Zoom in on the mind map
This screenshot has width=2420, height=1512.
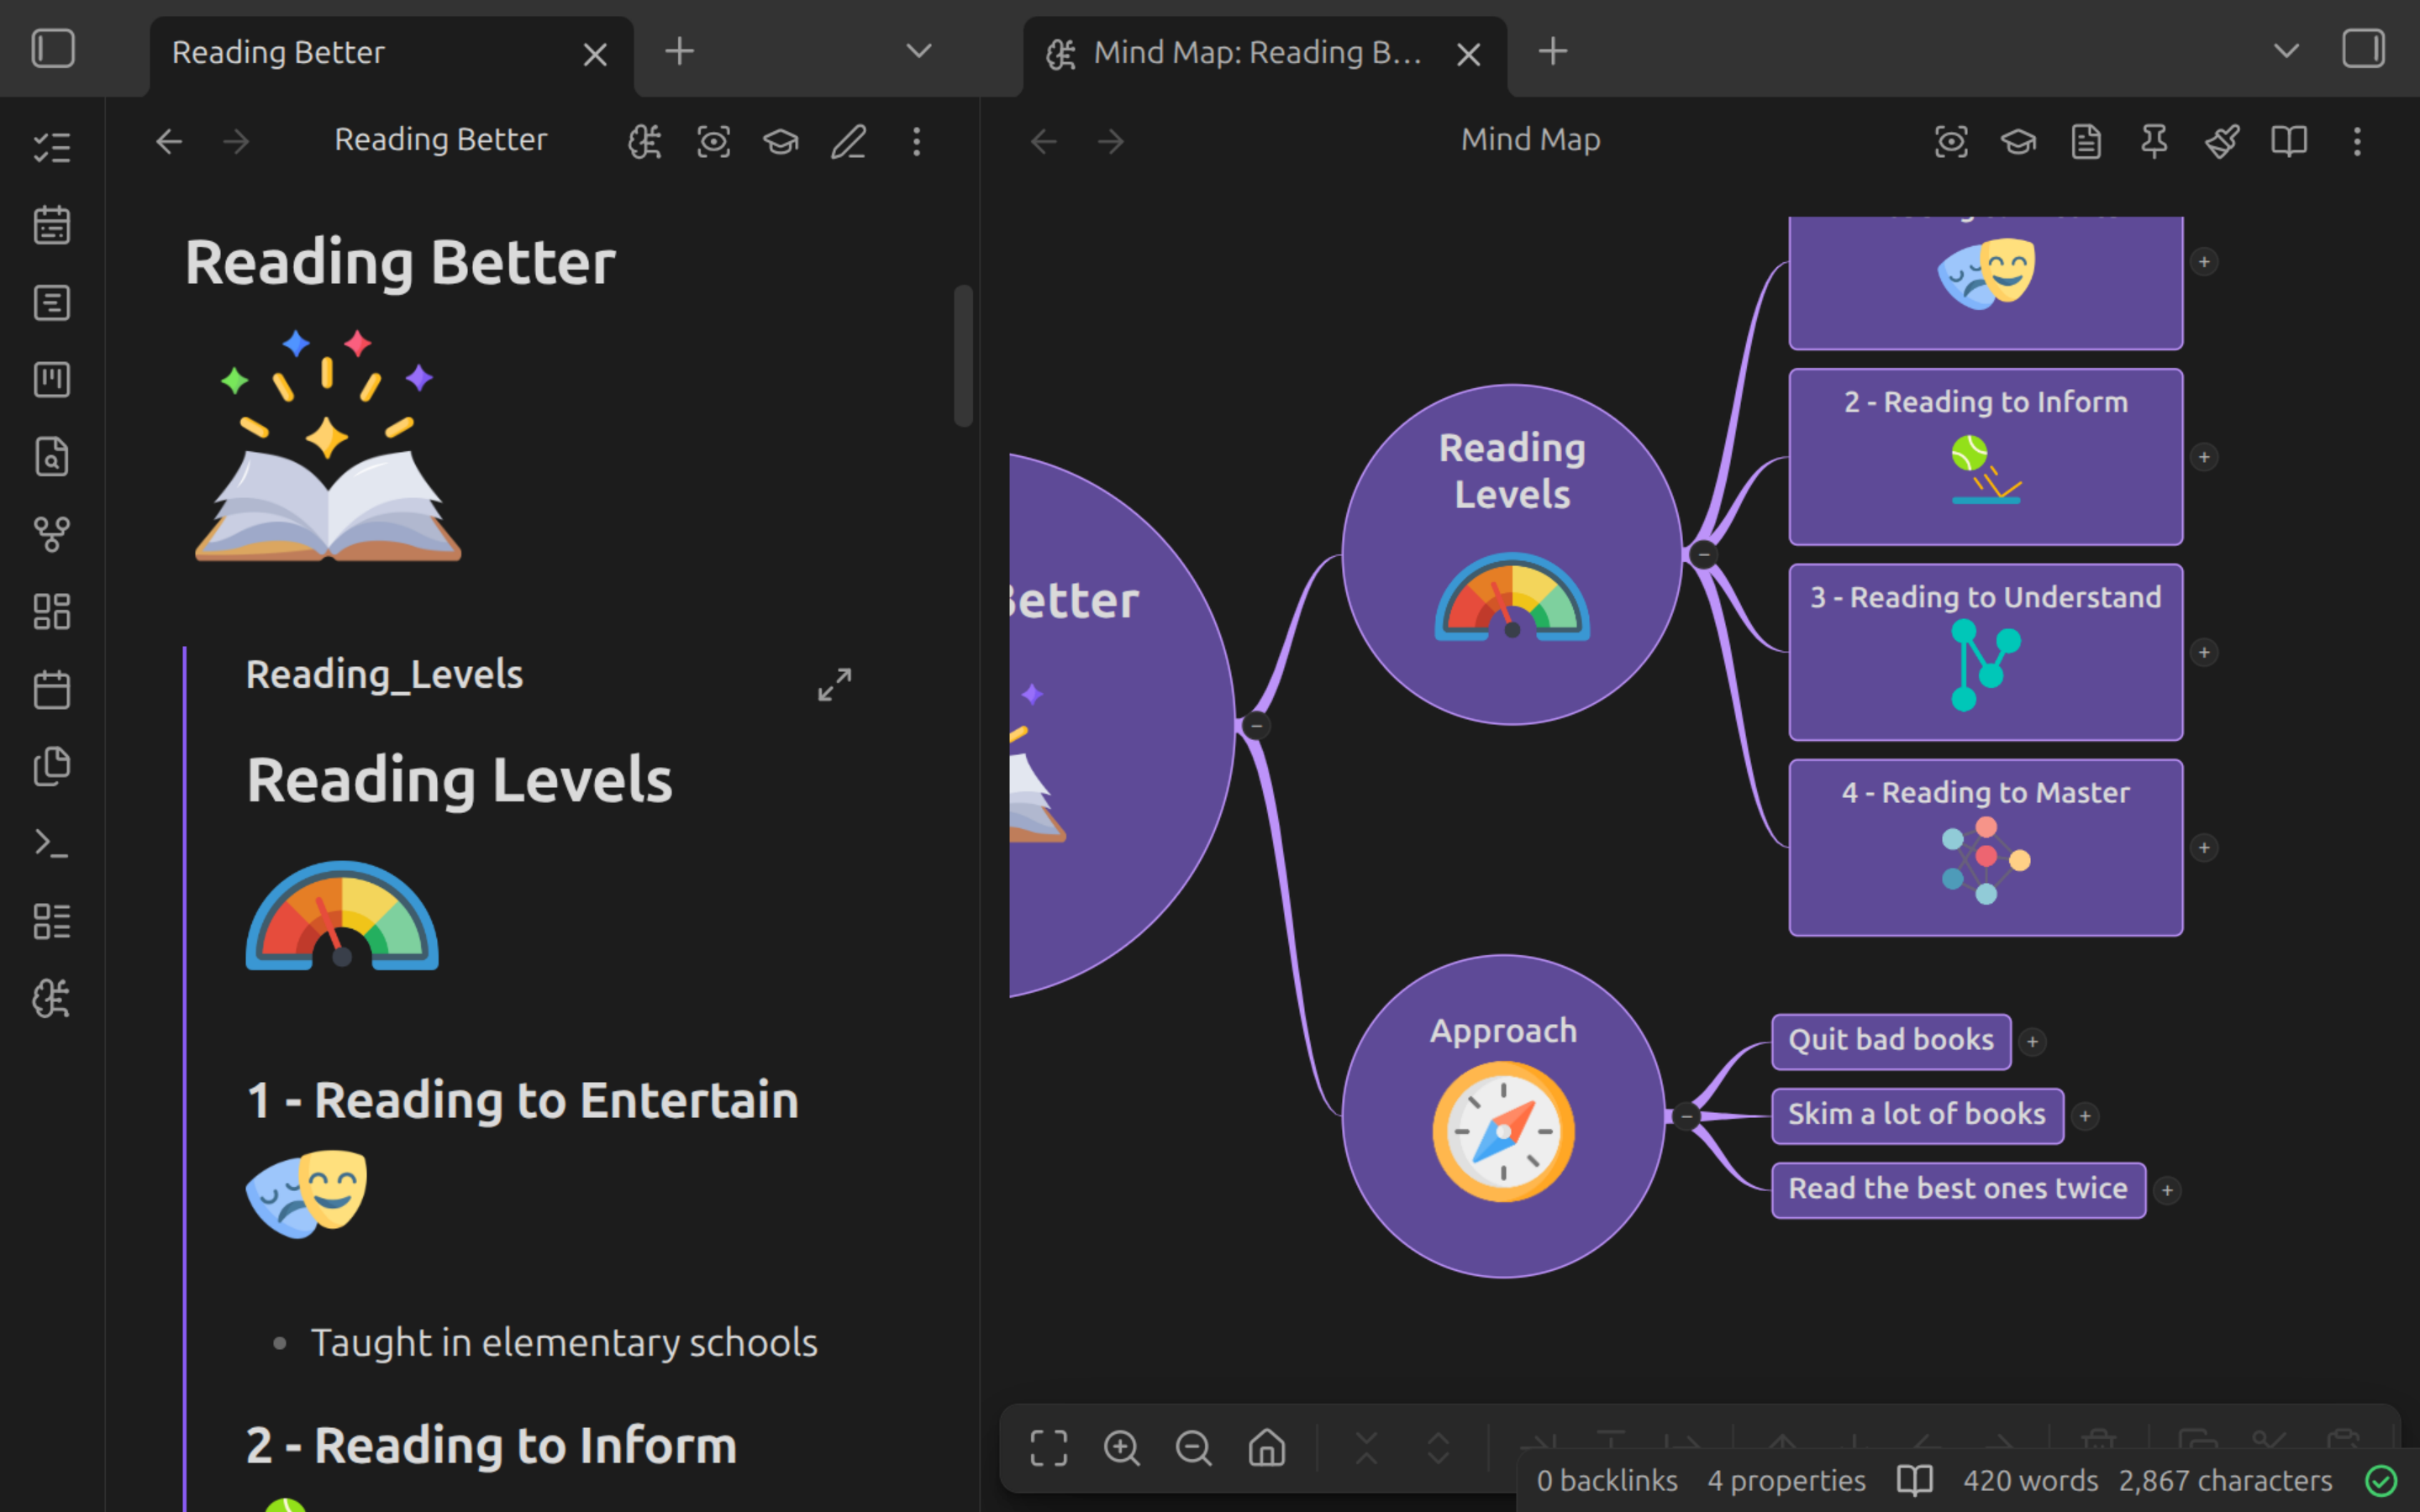click(x=1122, y=1447)
